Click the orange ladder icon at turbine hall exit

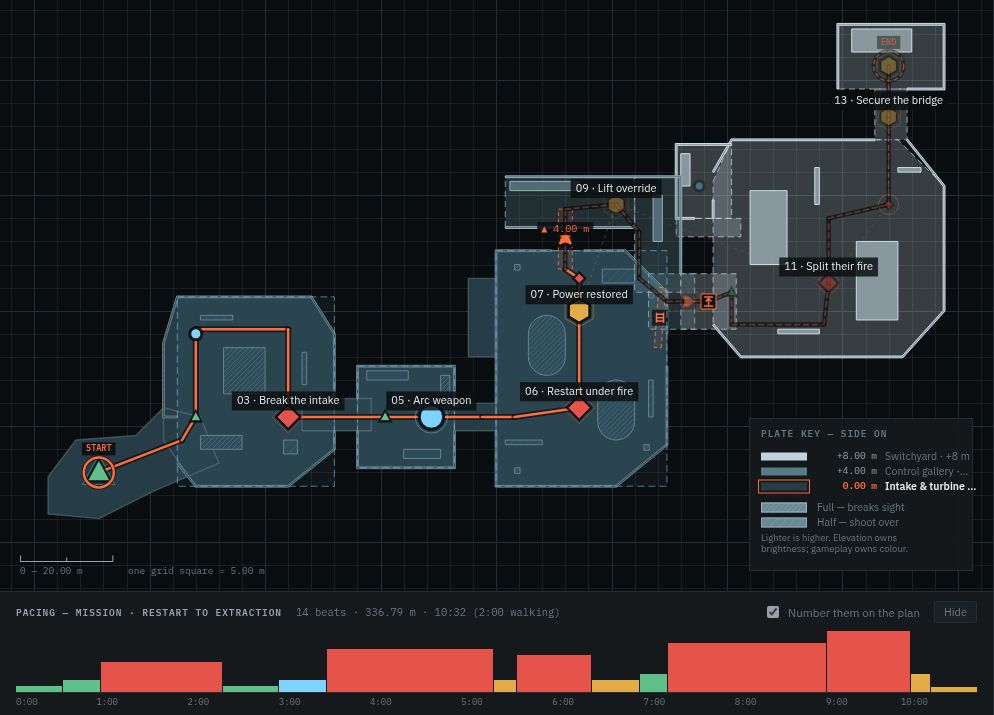click(x=660, y=318)
